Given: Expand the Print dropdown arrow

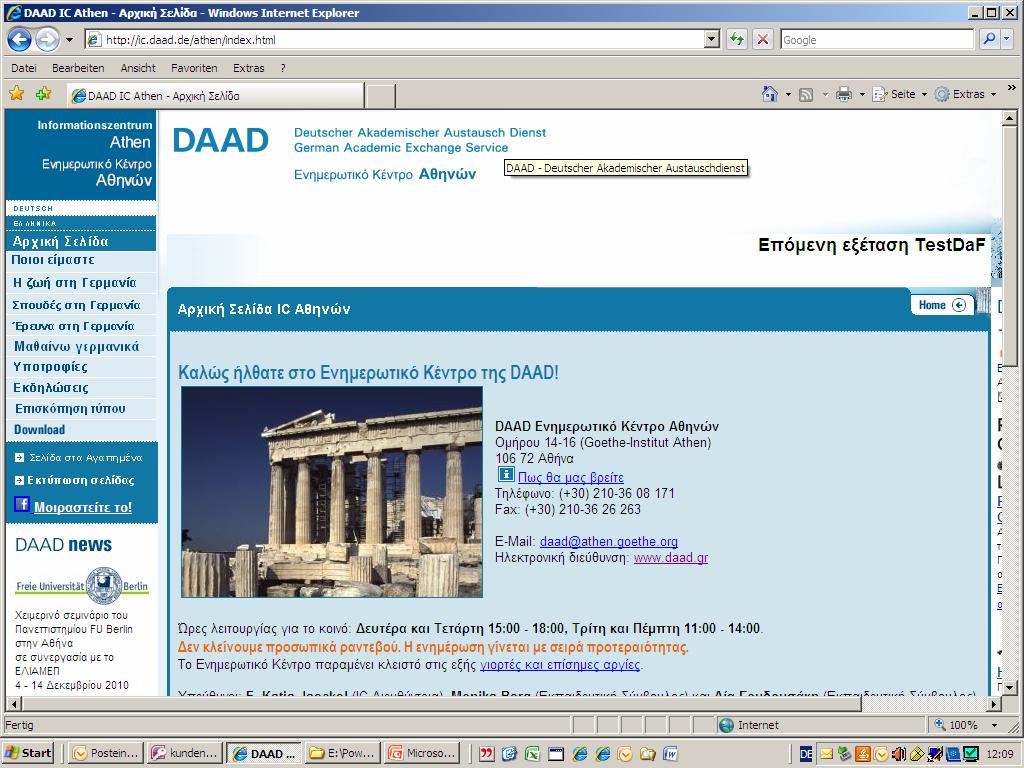Looking at the screenshot, I should tap(862, 95).
